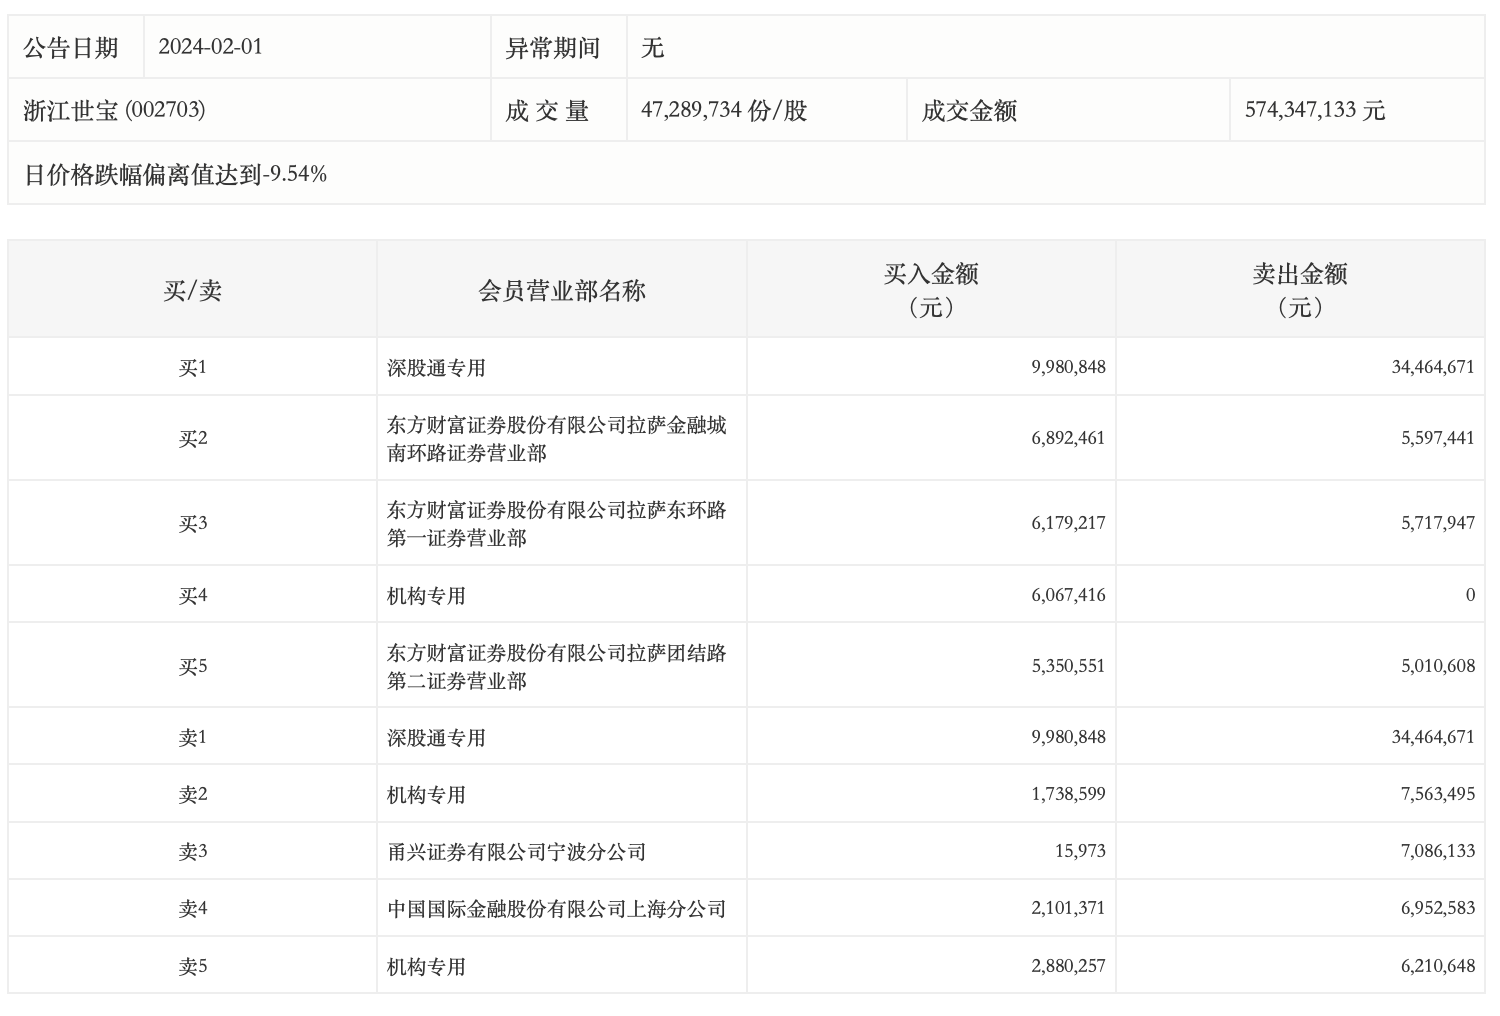
Task: Open the 拉萨东环路第一证券营业部 branch entry
Action: (557, 524)
